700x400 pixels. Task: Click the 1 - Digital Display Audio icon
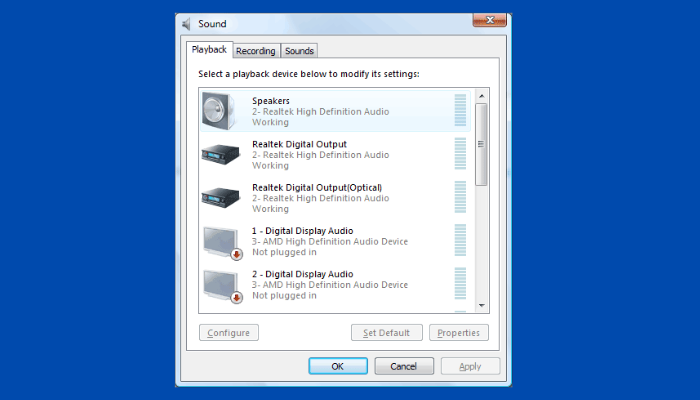coord(221,241)
